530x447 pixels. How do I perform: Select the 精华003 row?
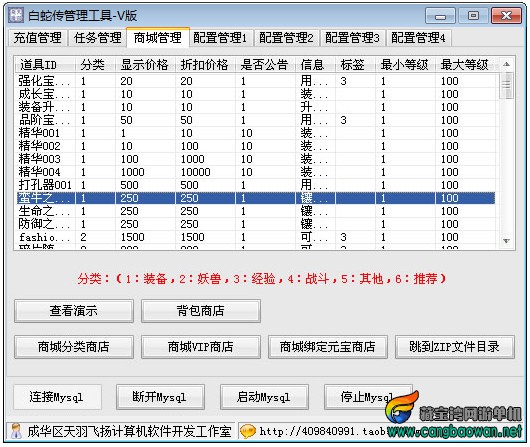256,159
